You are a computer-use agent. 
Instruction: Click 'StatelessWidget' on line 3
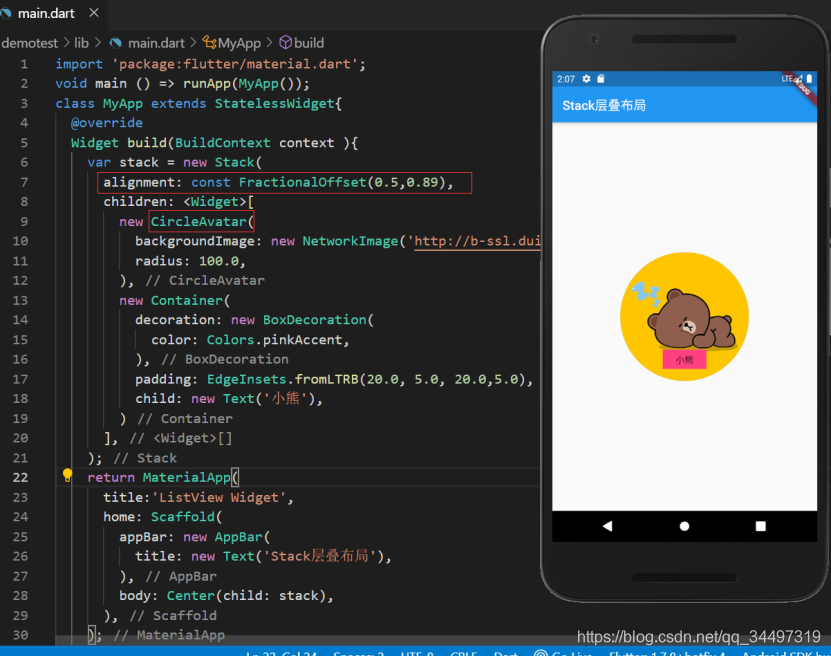point(275,103)
